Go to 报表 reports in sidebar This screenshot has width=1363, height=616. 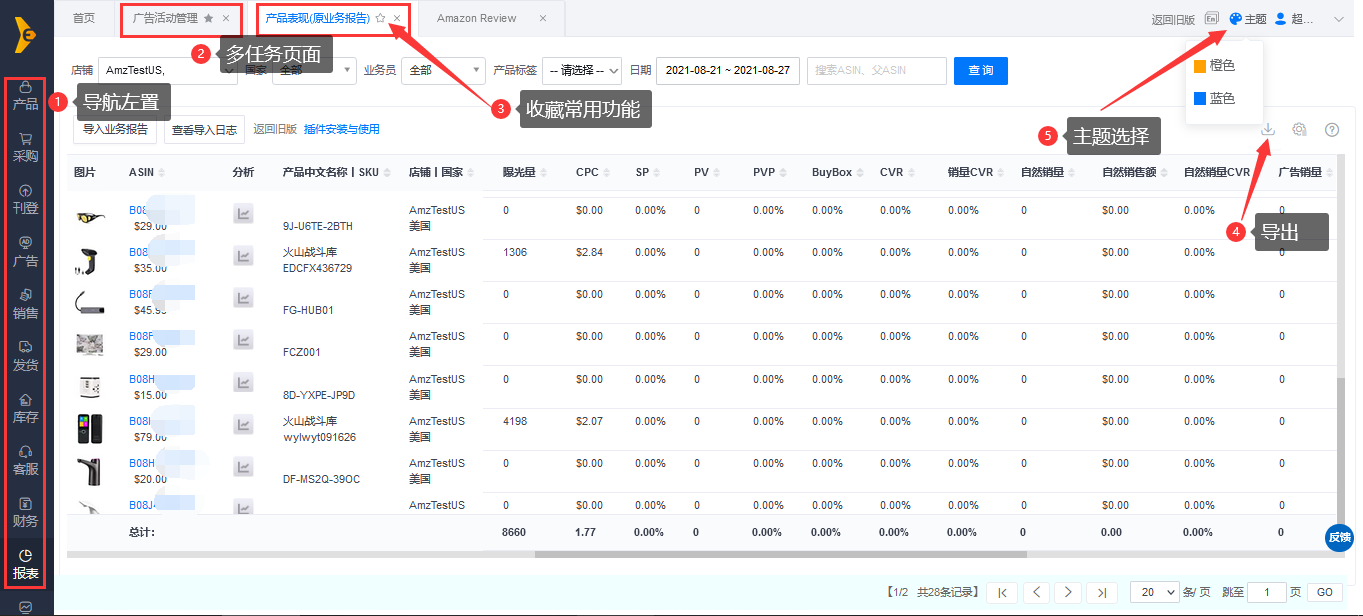pyautogui.click(x=25, y=564)
